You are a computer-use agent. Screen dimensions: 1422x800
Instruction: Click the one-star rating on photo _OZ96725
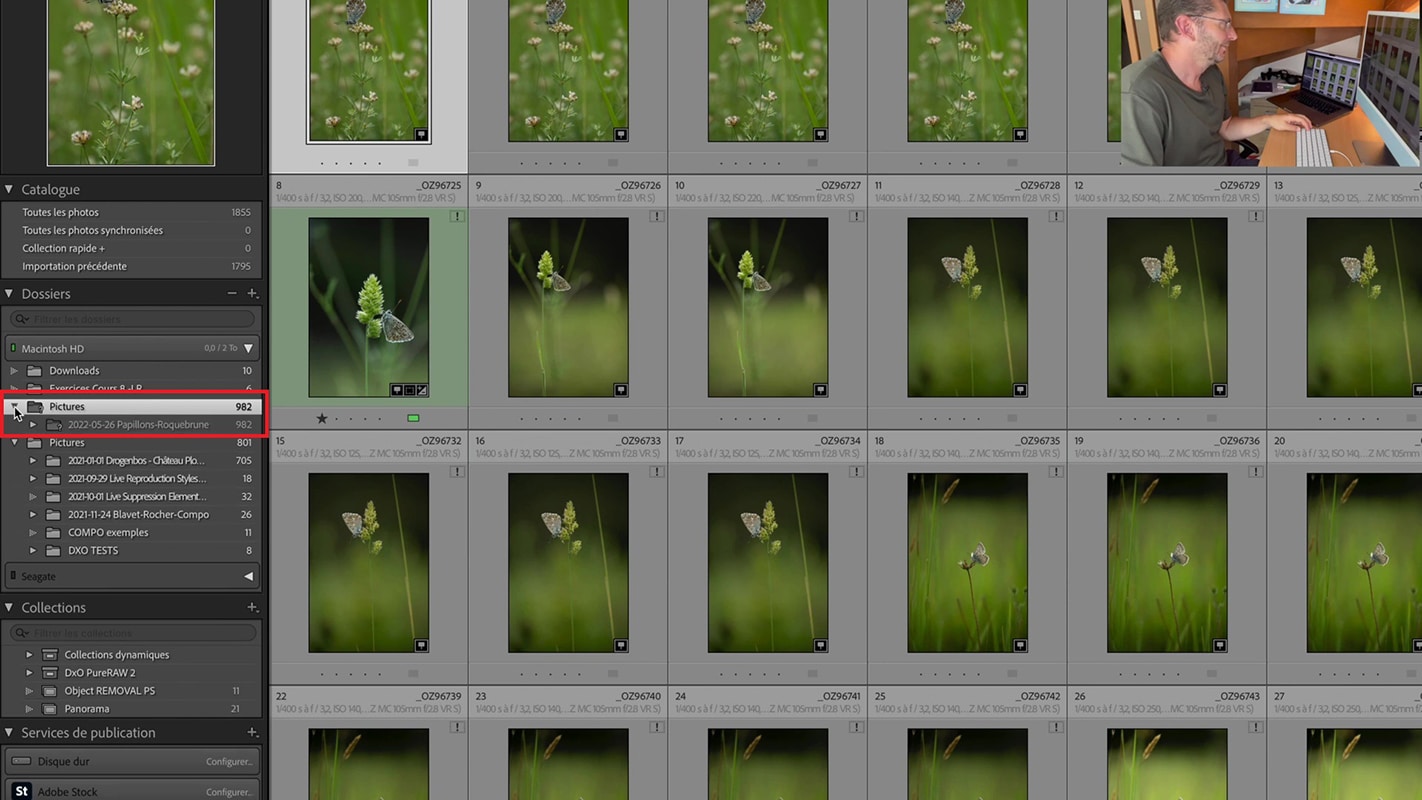click(322, 418)
